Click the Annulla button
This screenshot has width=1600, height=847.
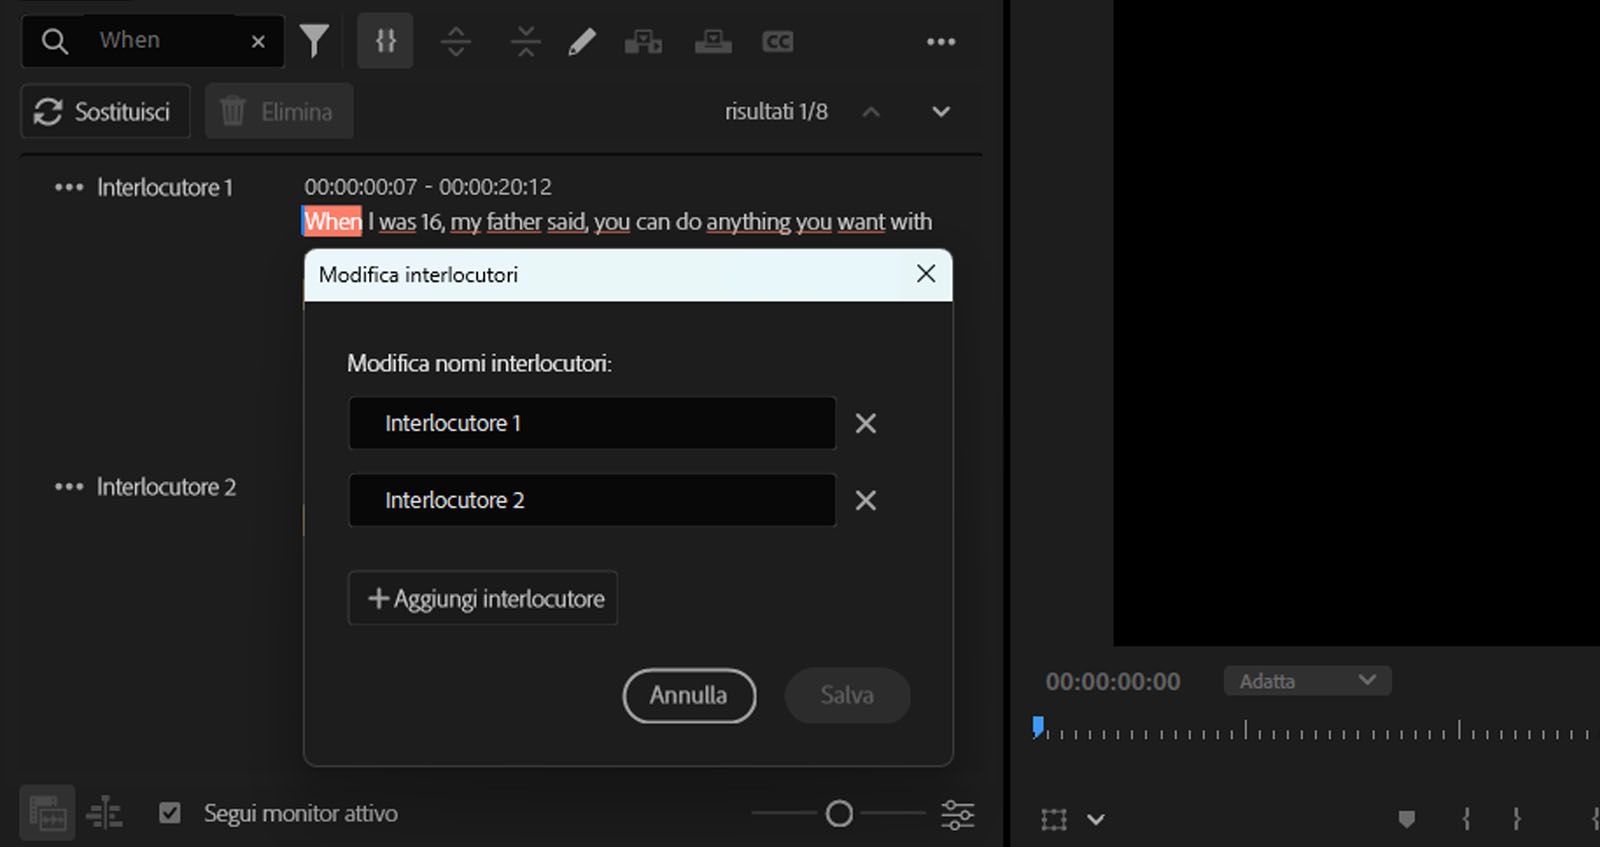(689, 695)
